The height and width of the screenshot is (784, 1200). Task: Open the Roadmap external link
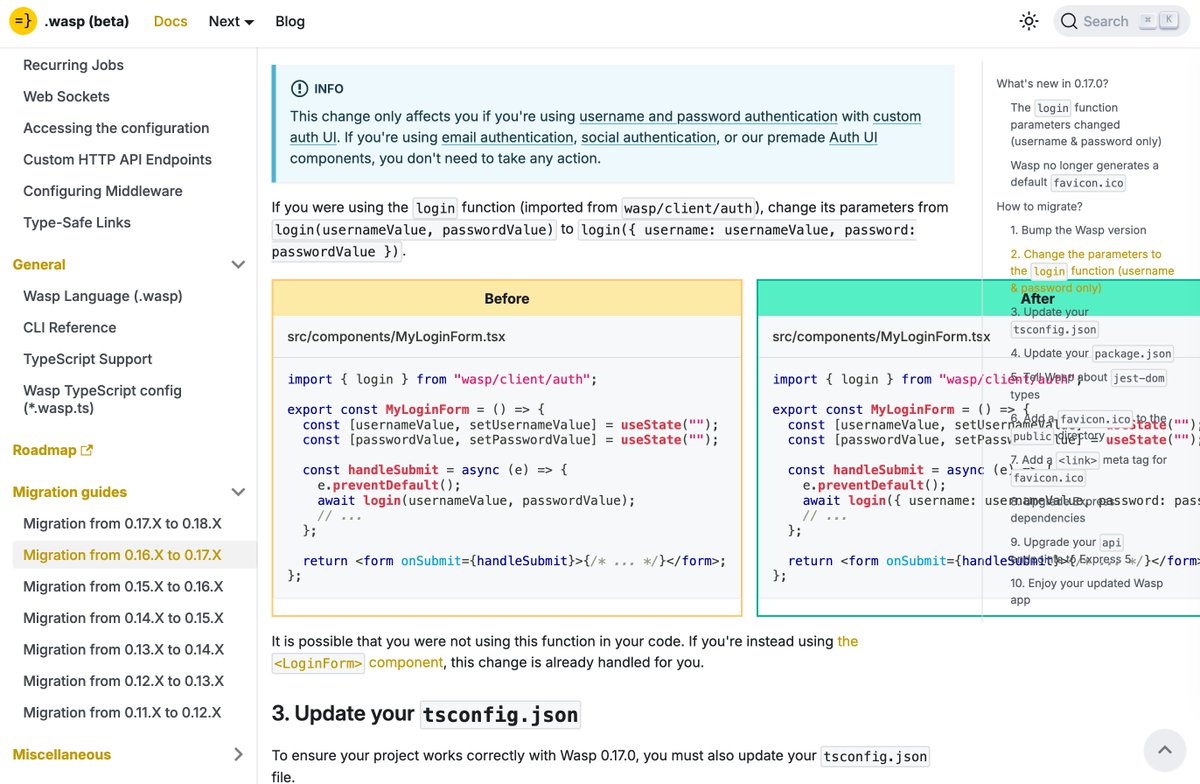point(53,450)
